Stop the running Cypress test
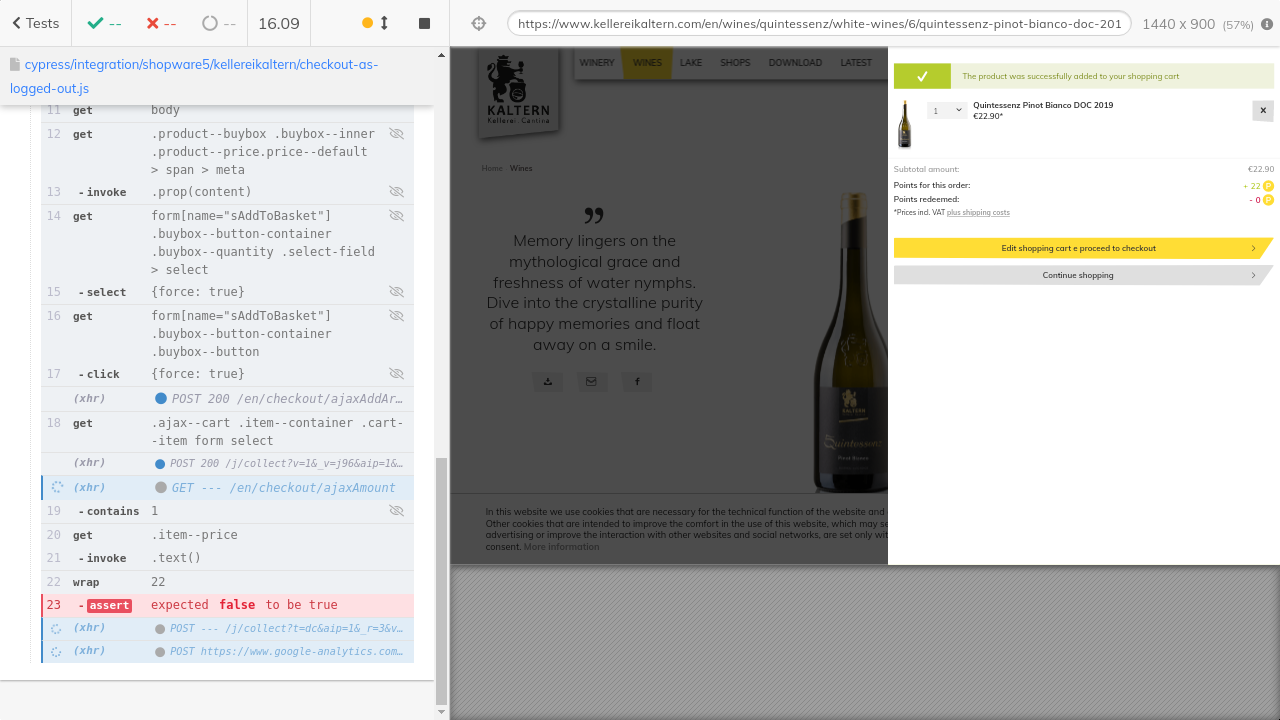Screen dimensions: 1280x720 pos(424,23)
